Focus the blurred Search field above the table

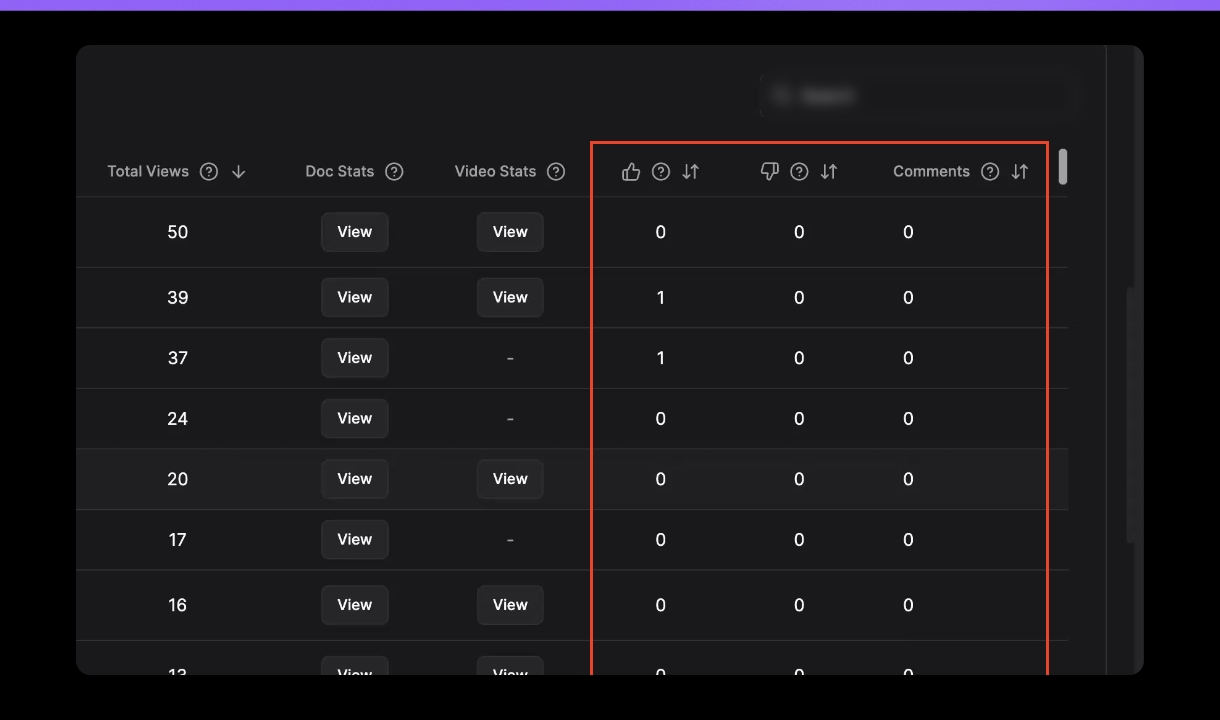coord(918,96)
